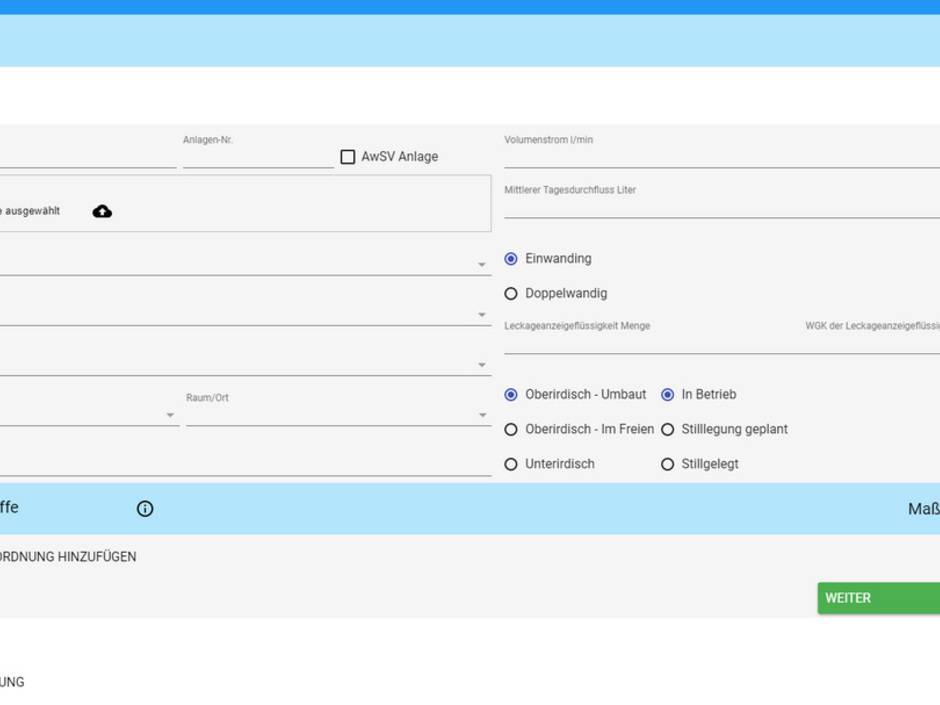The width and height of the screenshot is (940, 705).
Task: Enable the AwSV Anlage checkbox
Action: coord(348,157)
